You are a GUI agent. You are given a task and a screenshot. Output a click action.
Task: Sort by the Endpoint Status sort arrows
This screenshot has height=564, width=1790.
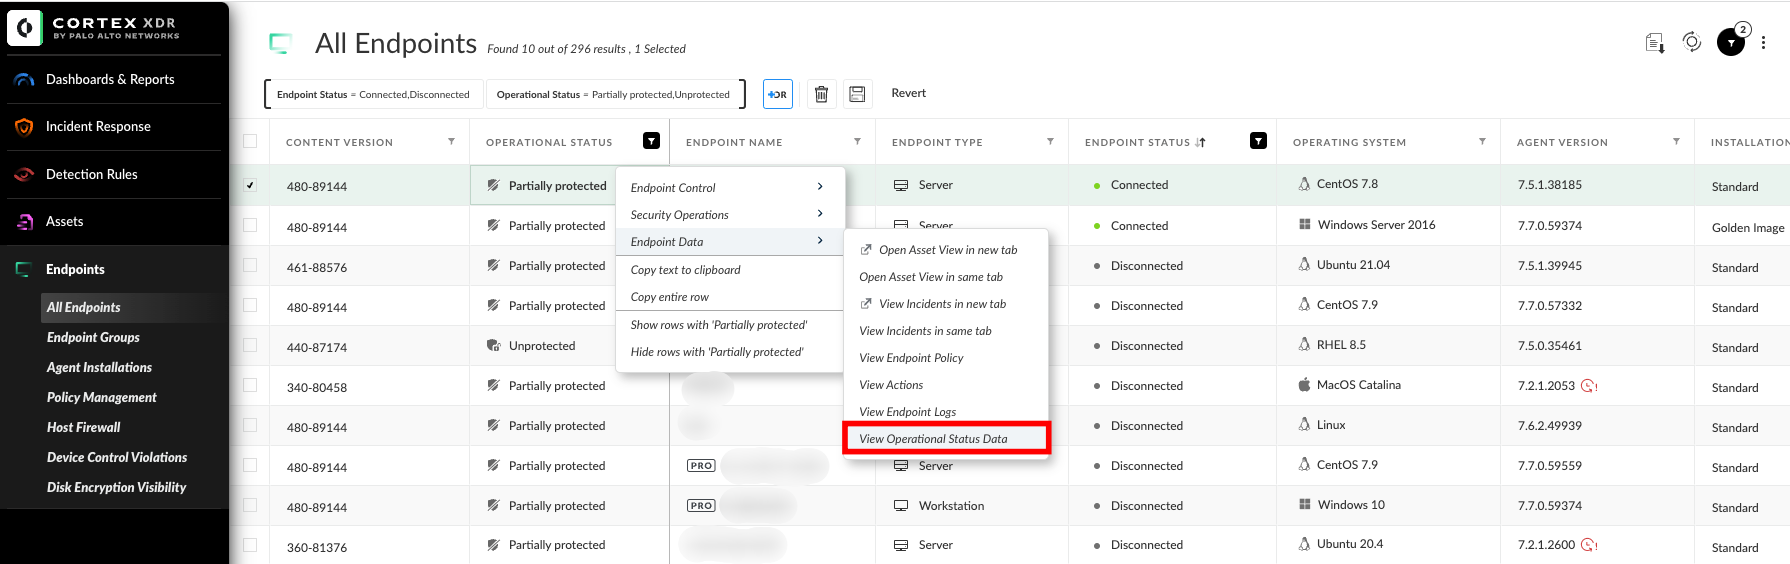[1201, 142]
